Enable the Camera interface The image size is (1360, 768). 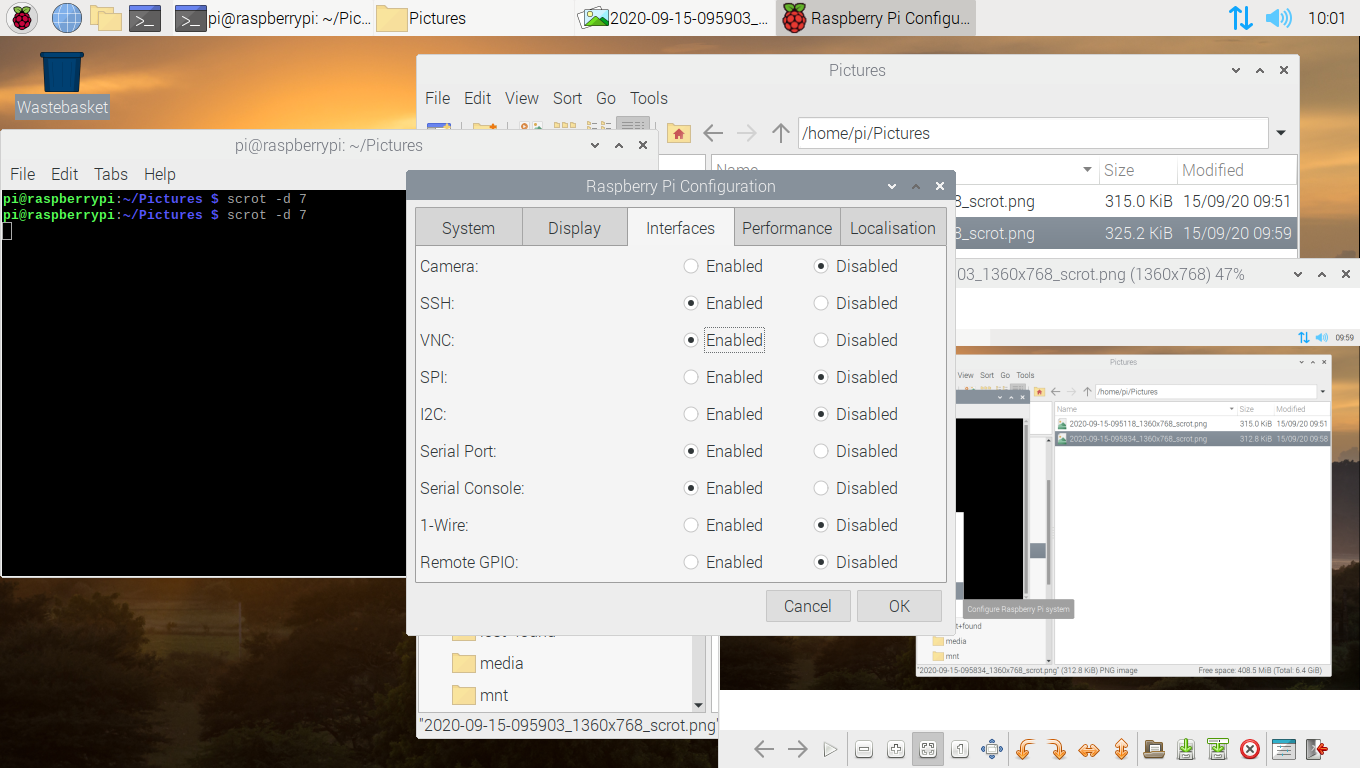691,266
